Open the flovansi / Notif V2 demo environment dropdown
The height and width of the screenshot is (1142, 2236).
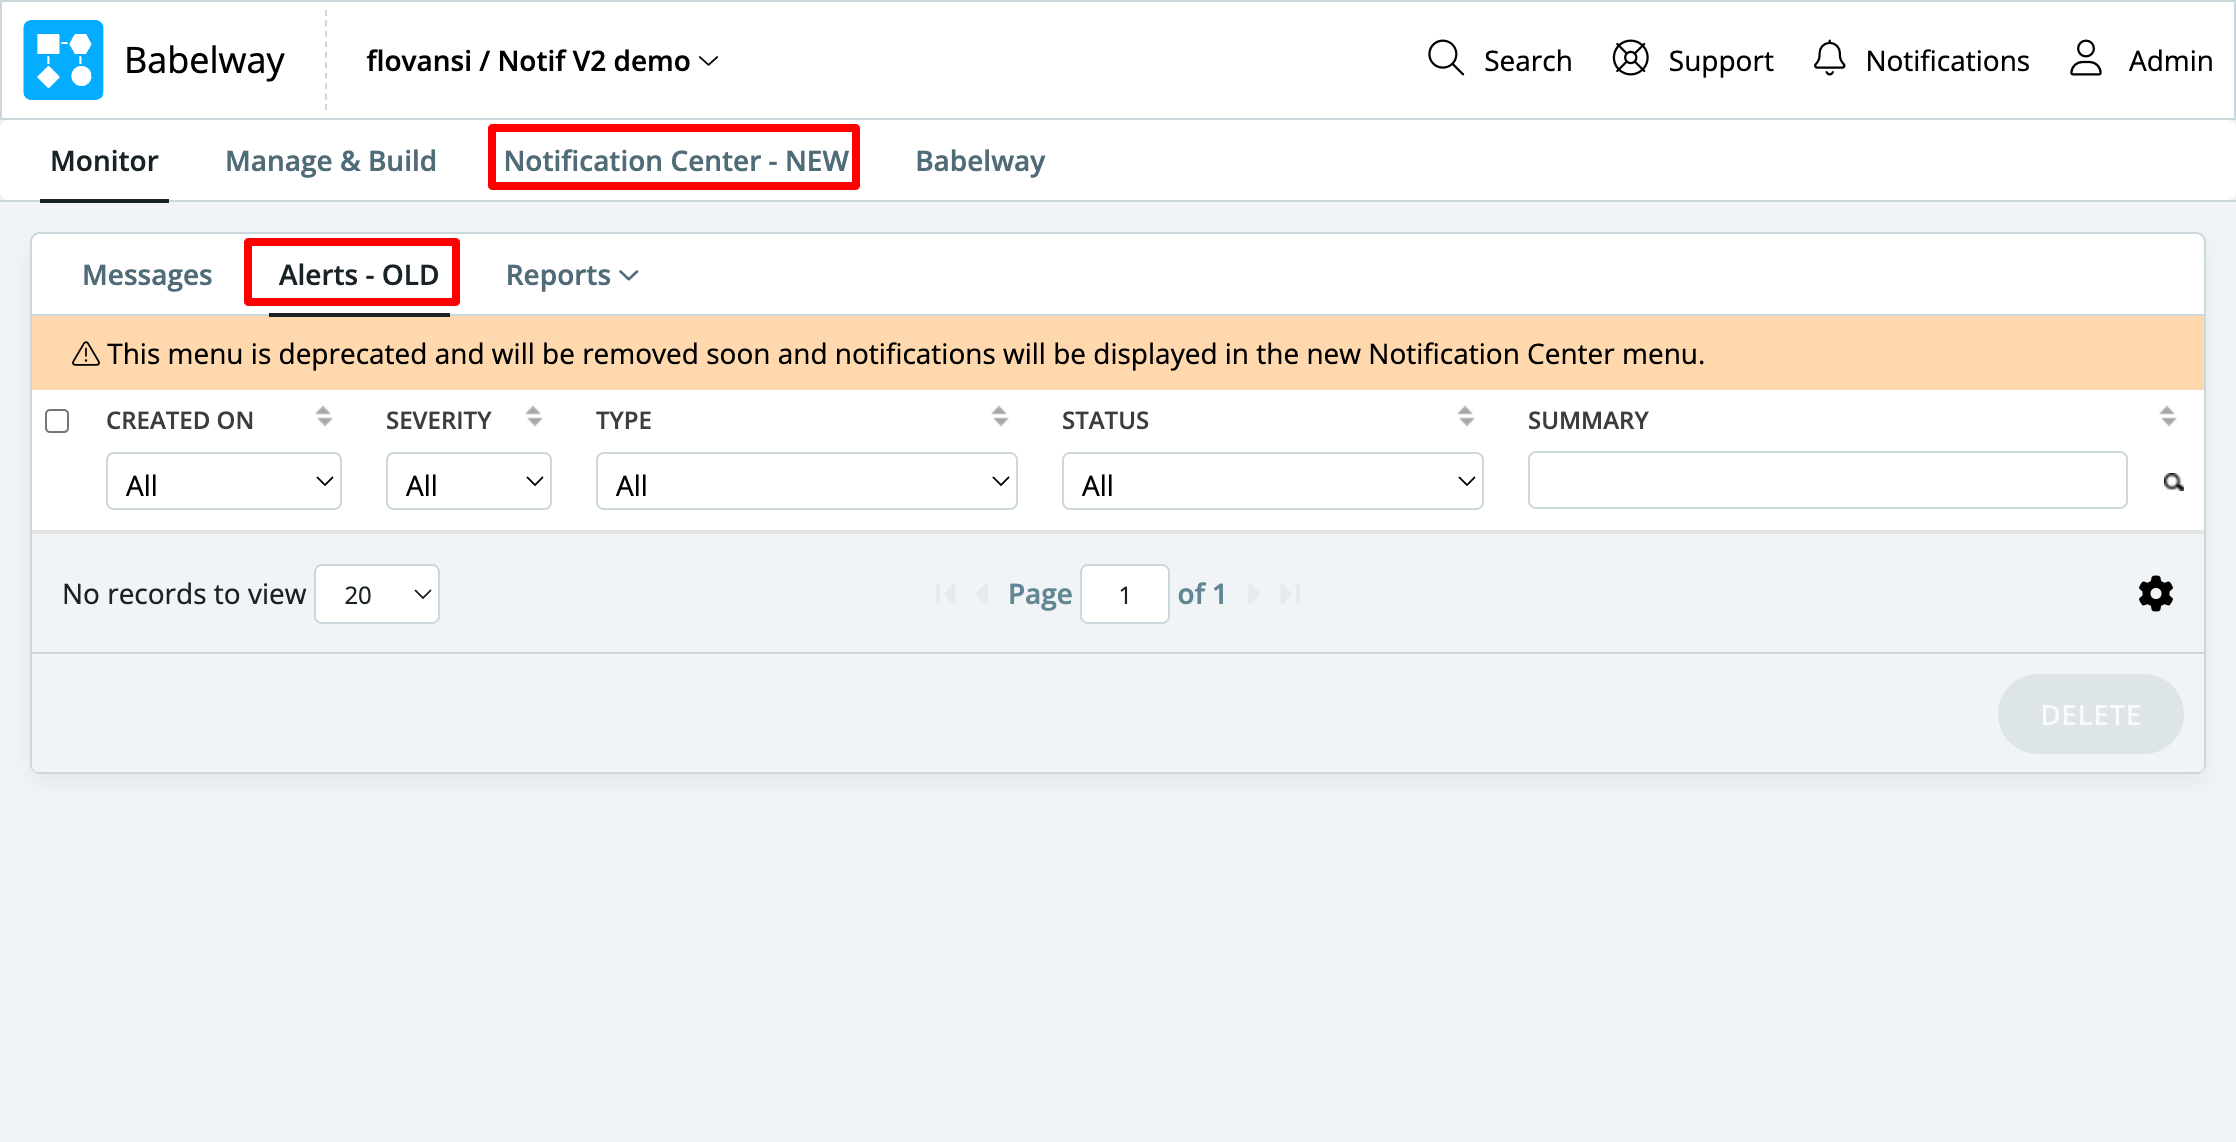click(543, 61)
